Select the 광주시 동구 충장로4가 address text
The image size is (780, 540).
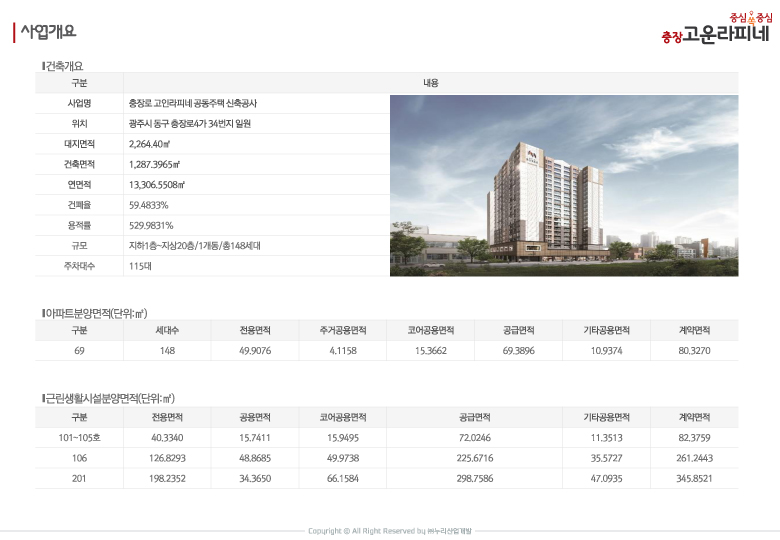(x=190, y=124)
